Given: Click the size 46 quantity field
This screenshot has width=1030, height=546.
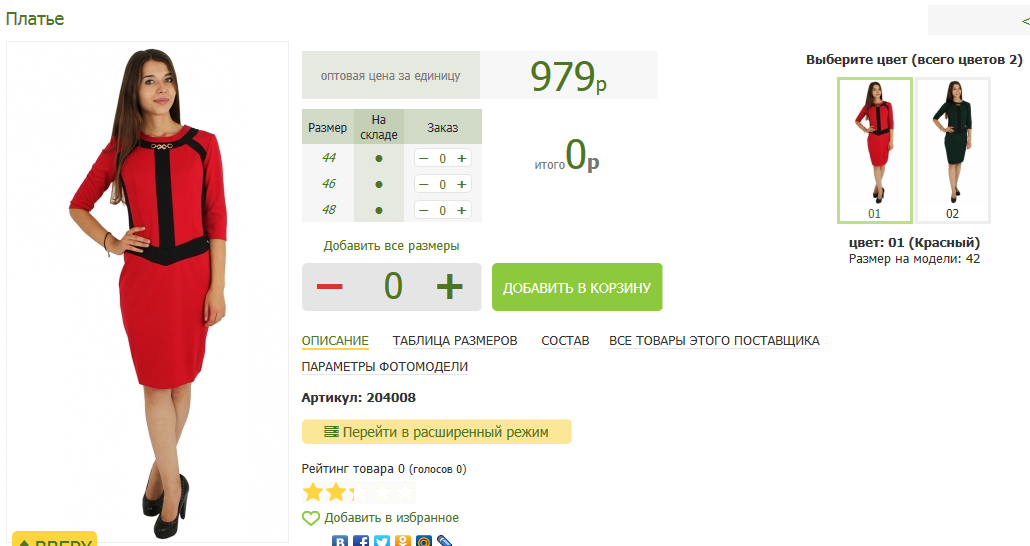Looking at the screenshot, I should [x=443, y=185].
